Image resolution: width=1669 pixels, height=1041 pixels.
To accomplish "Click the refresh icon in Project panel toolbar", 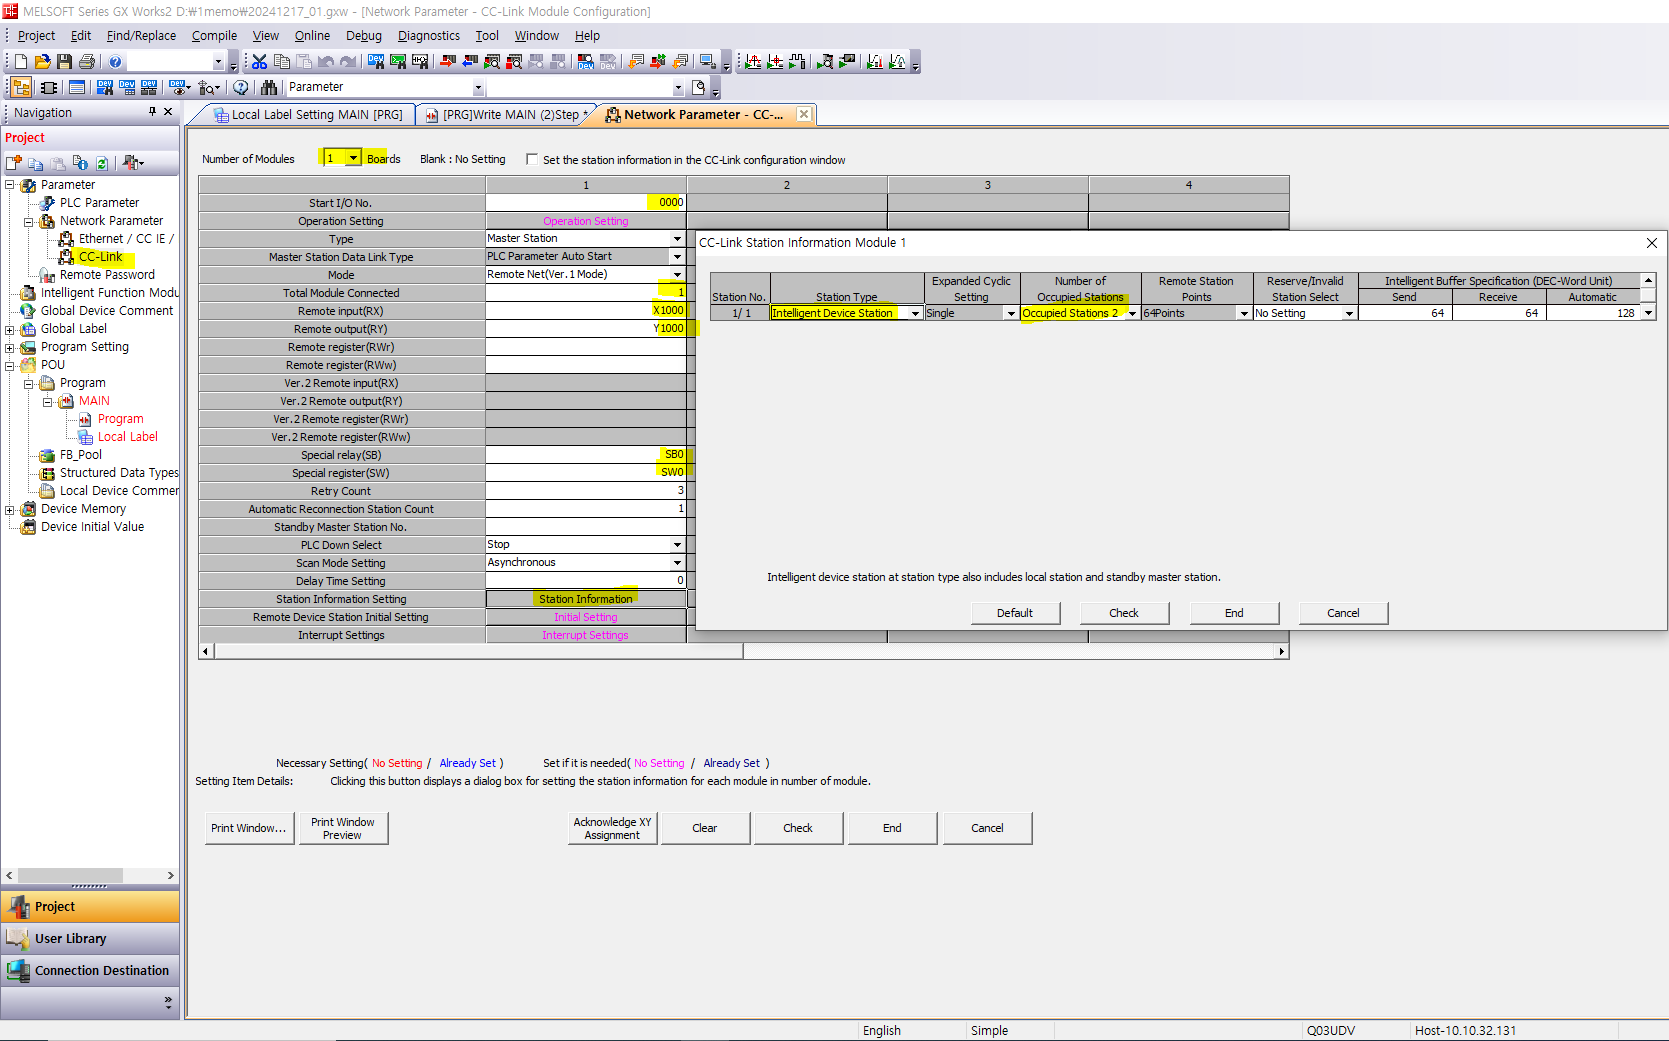I will point(102,163).
